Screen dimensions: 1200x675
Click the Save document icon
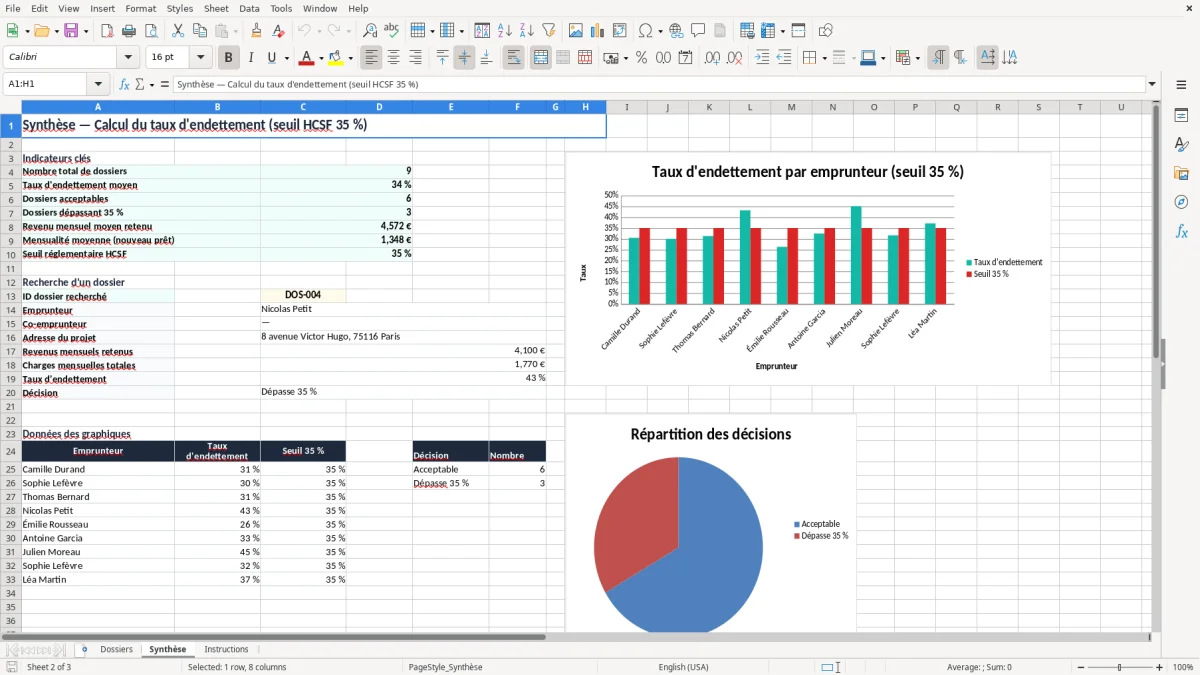(x=71, y=31)
